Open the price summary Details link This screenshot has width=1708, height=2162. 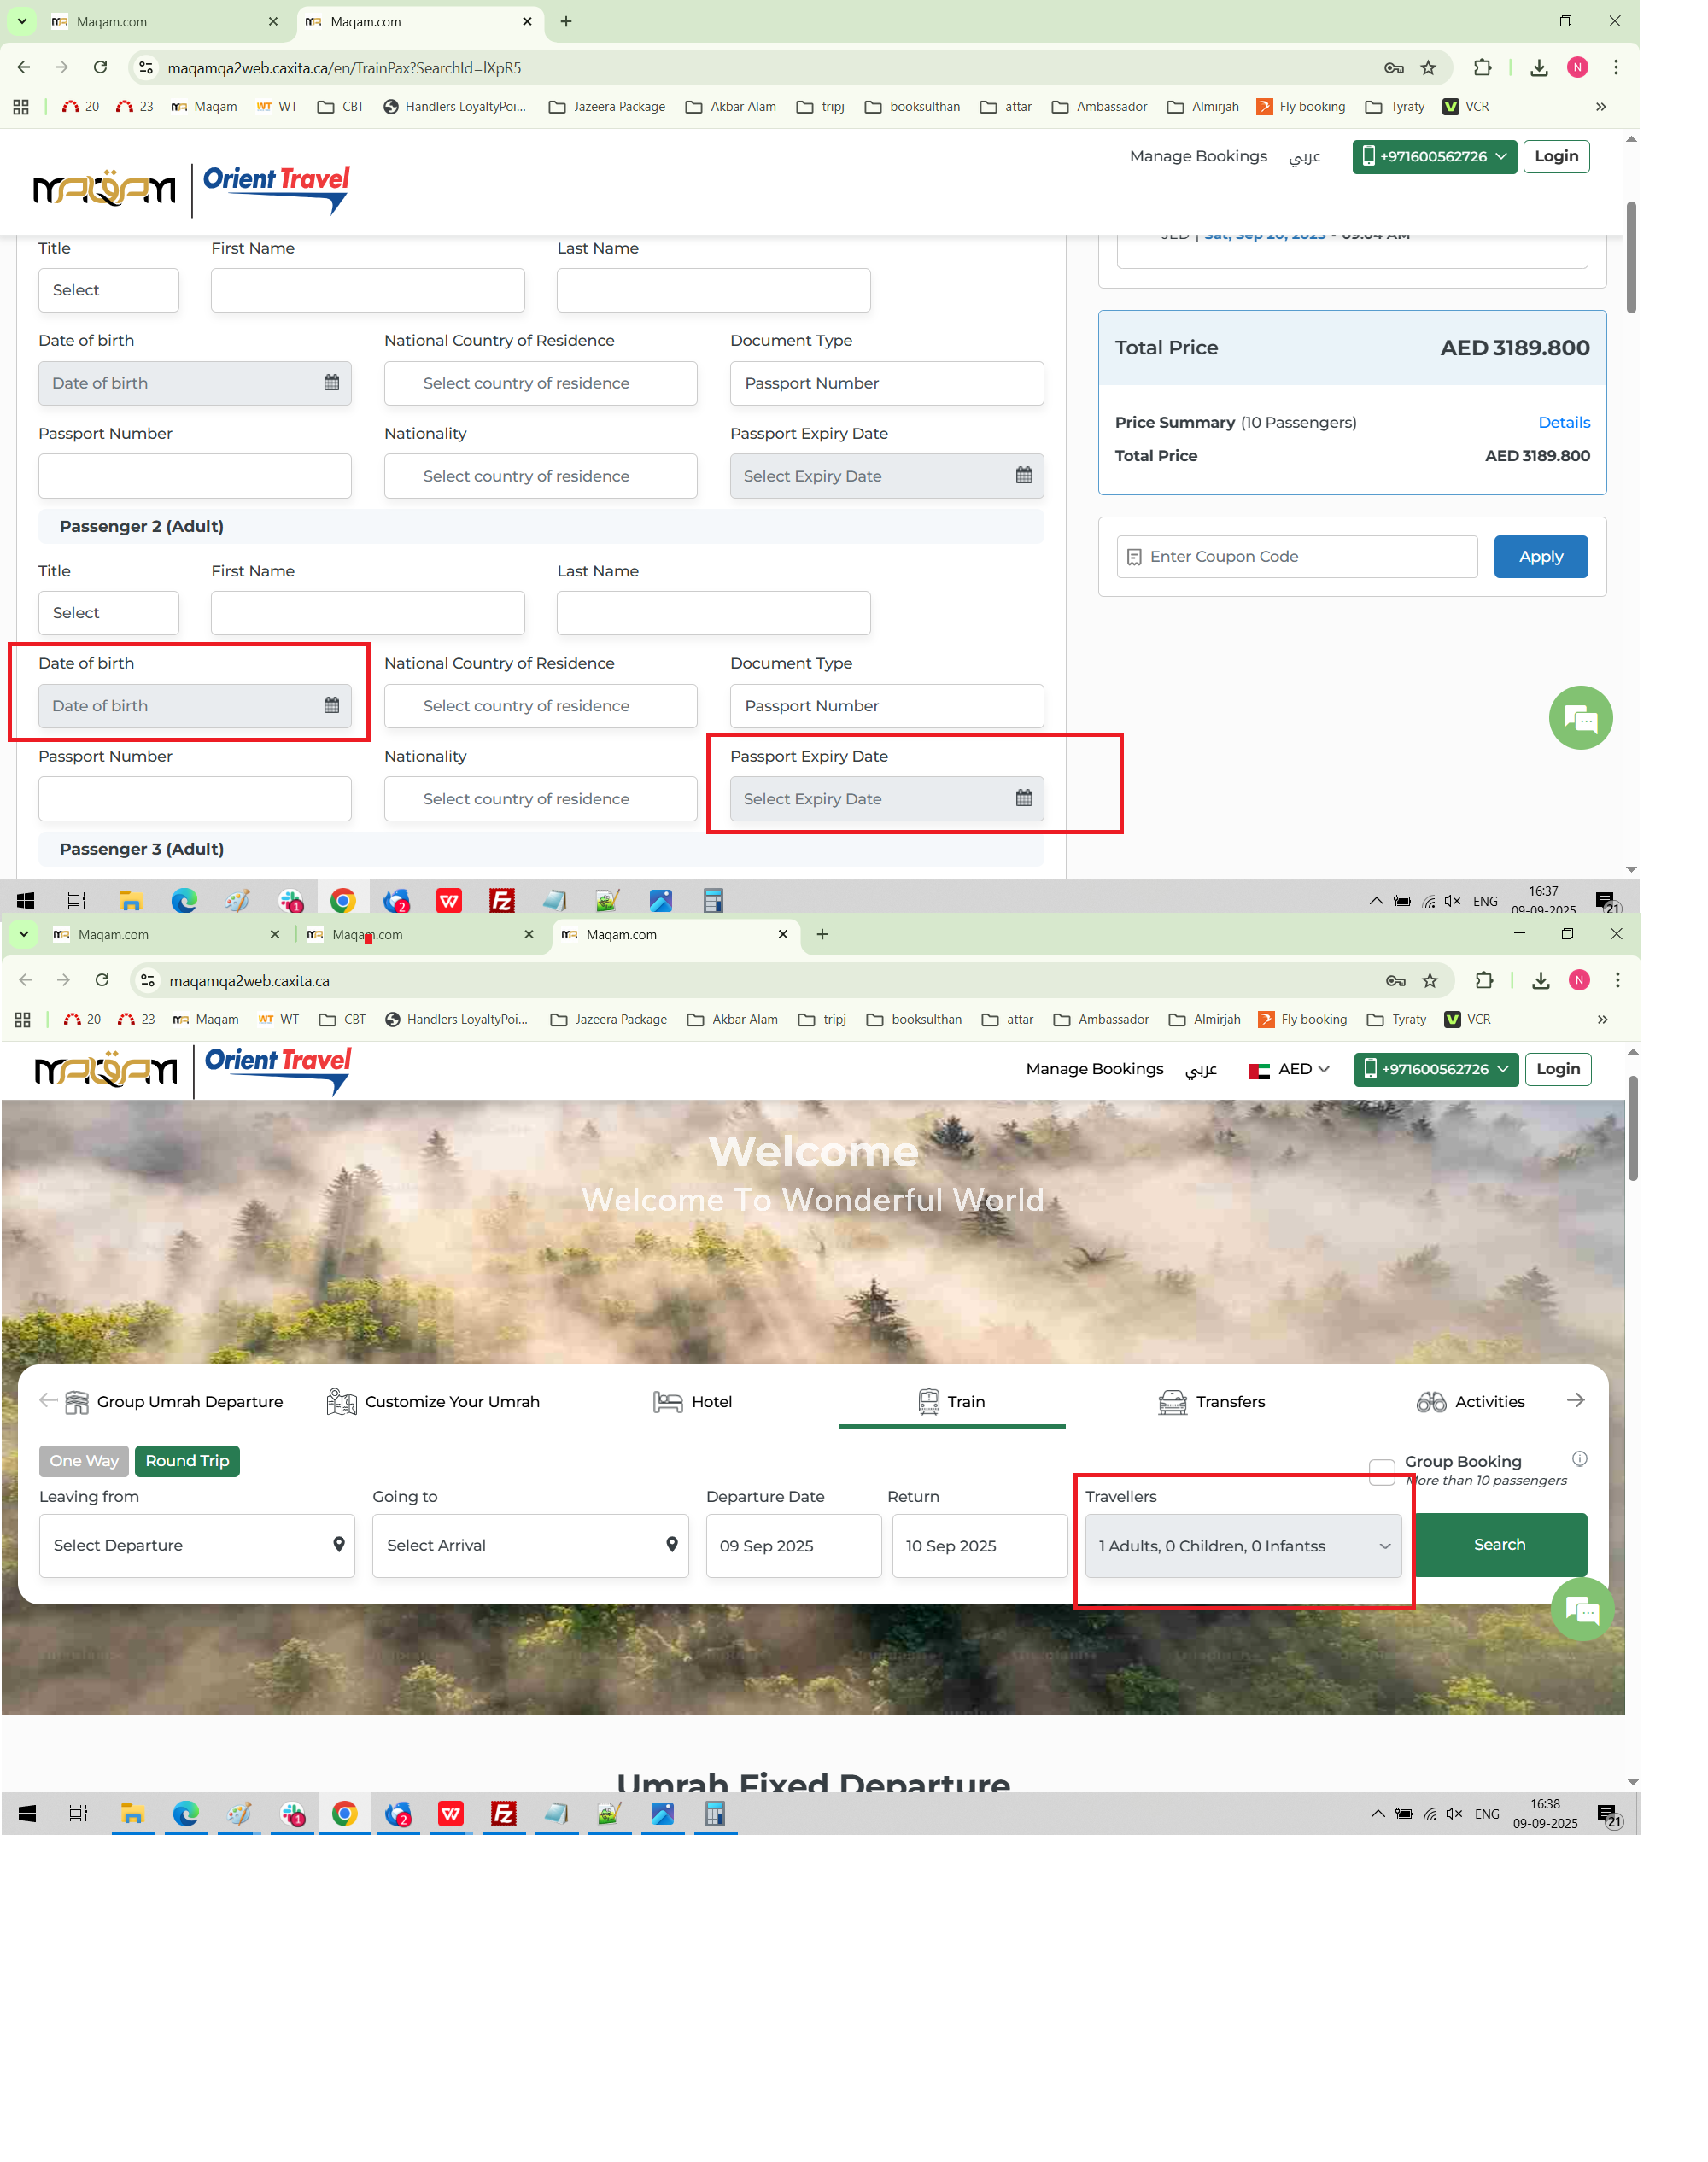click(1563, 422)
